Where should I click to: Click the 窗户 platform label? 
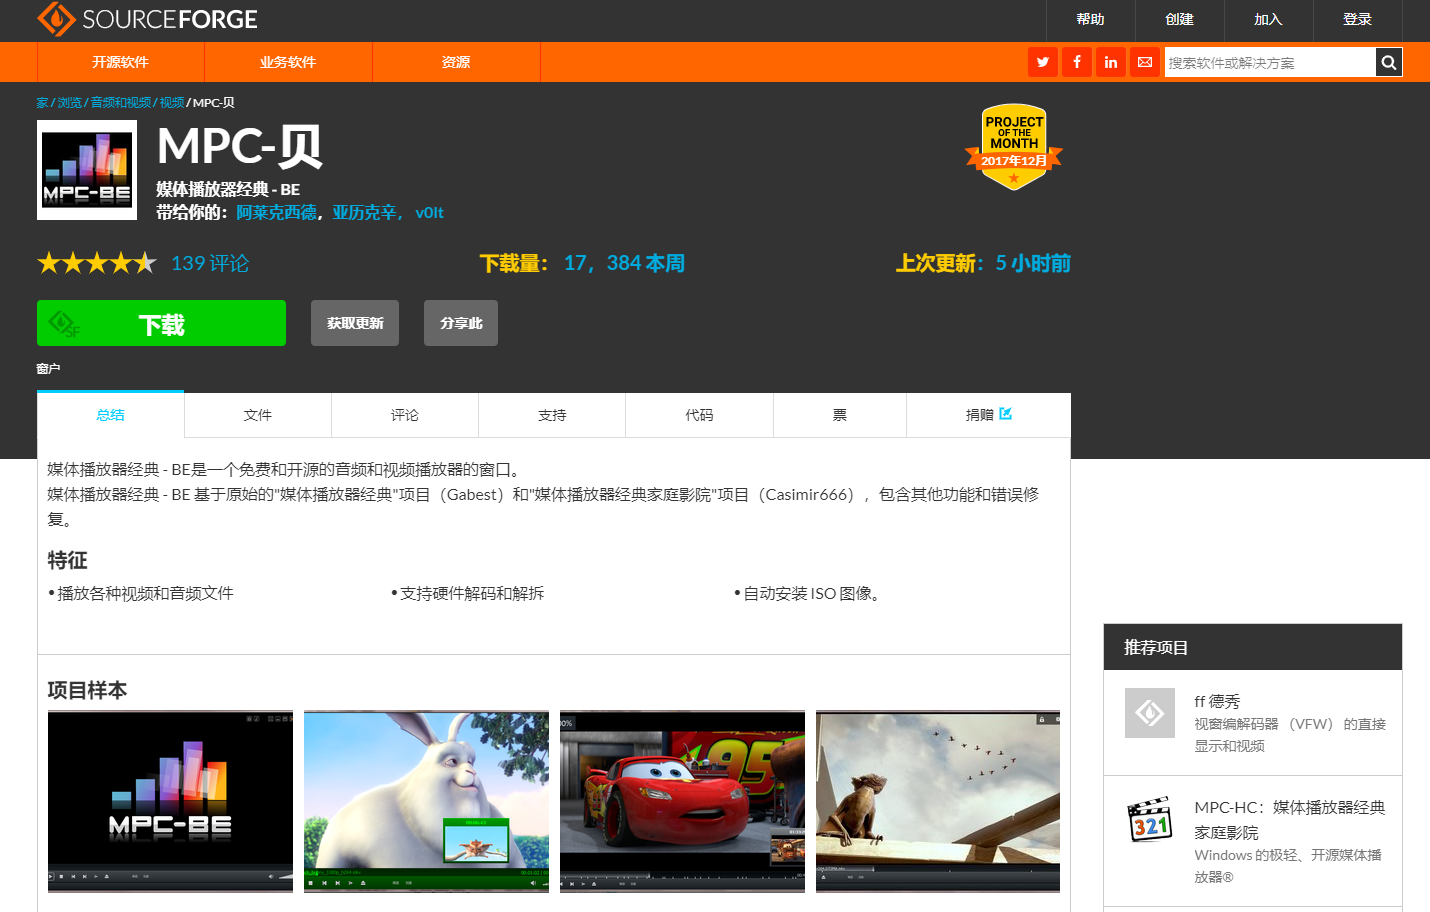point(48,369)
